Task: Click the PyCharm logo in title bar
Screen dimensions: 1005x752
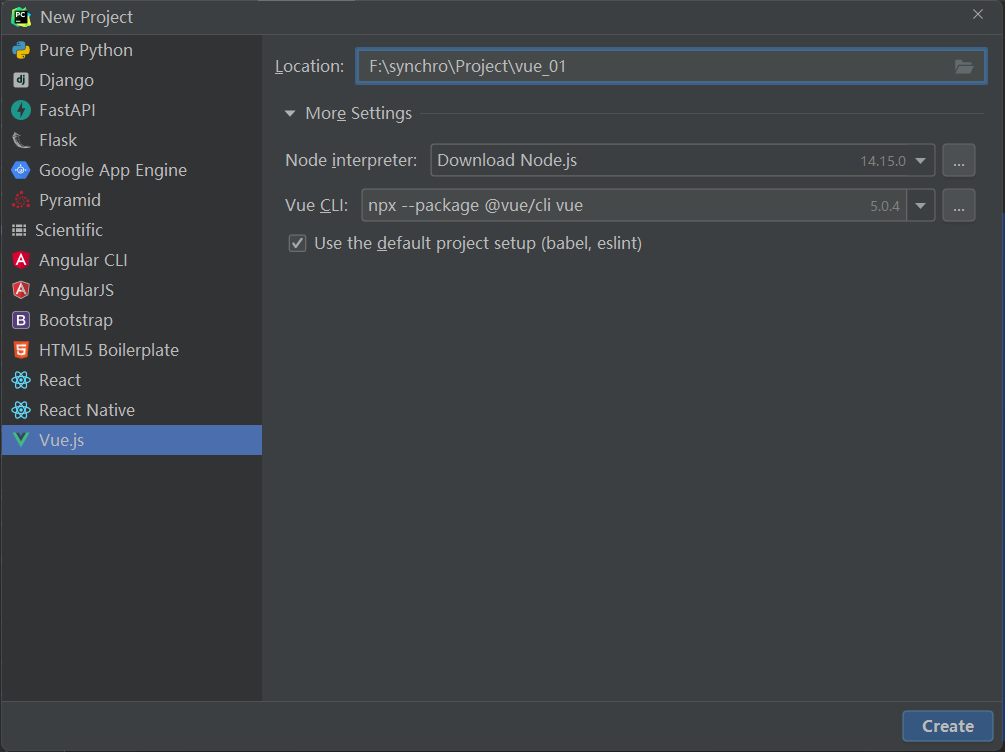Action: (x=21, y=17)
